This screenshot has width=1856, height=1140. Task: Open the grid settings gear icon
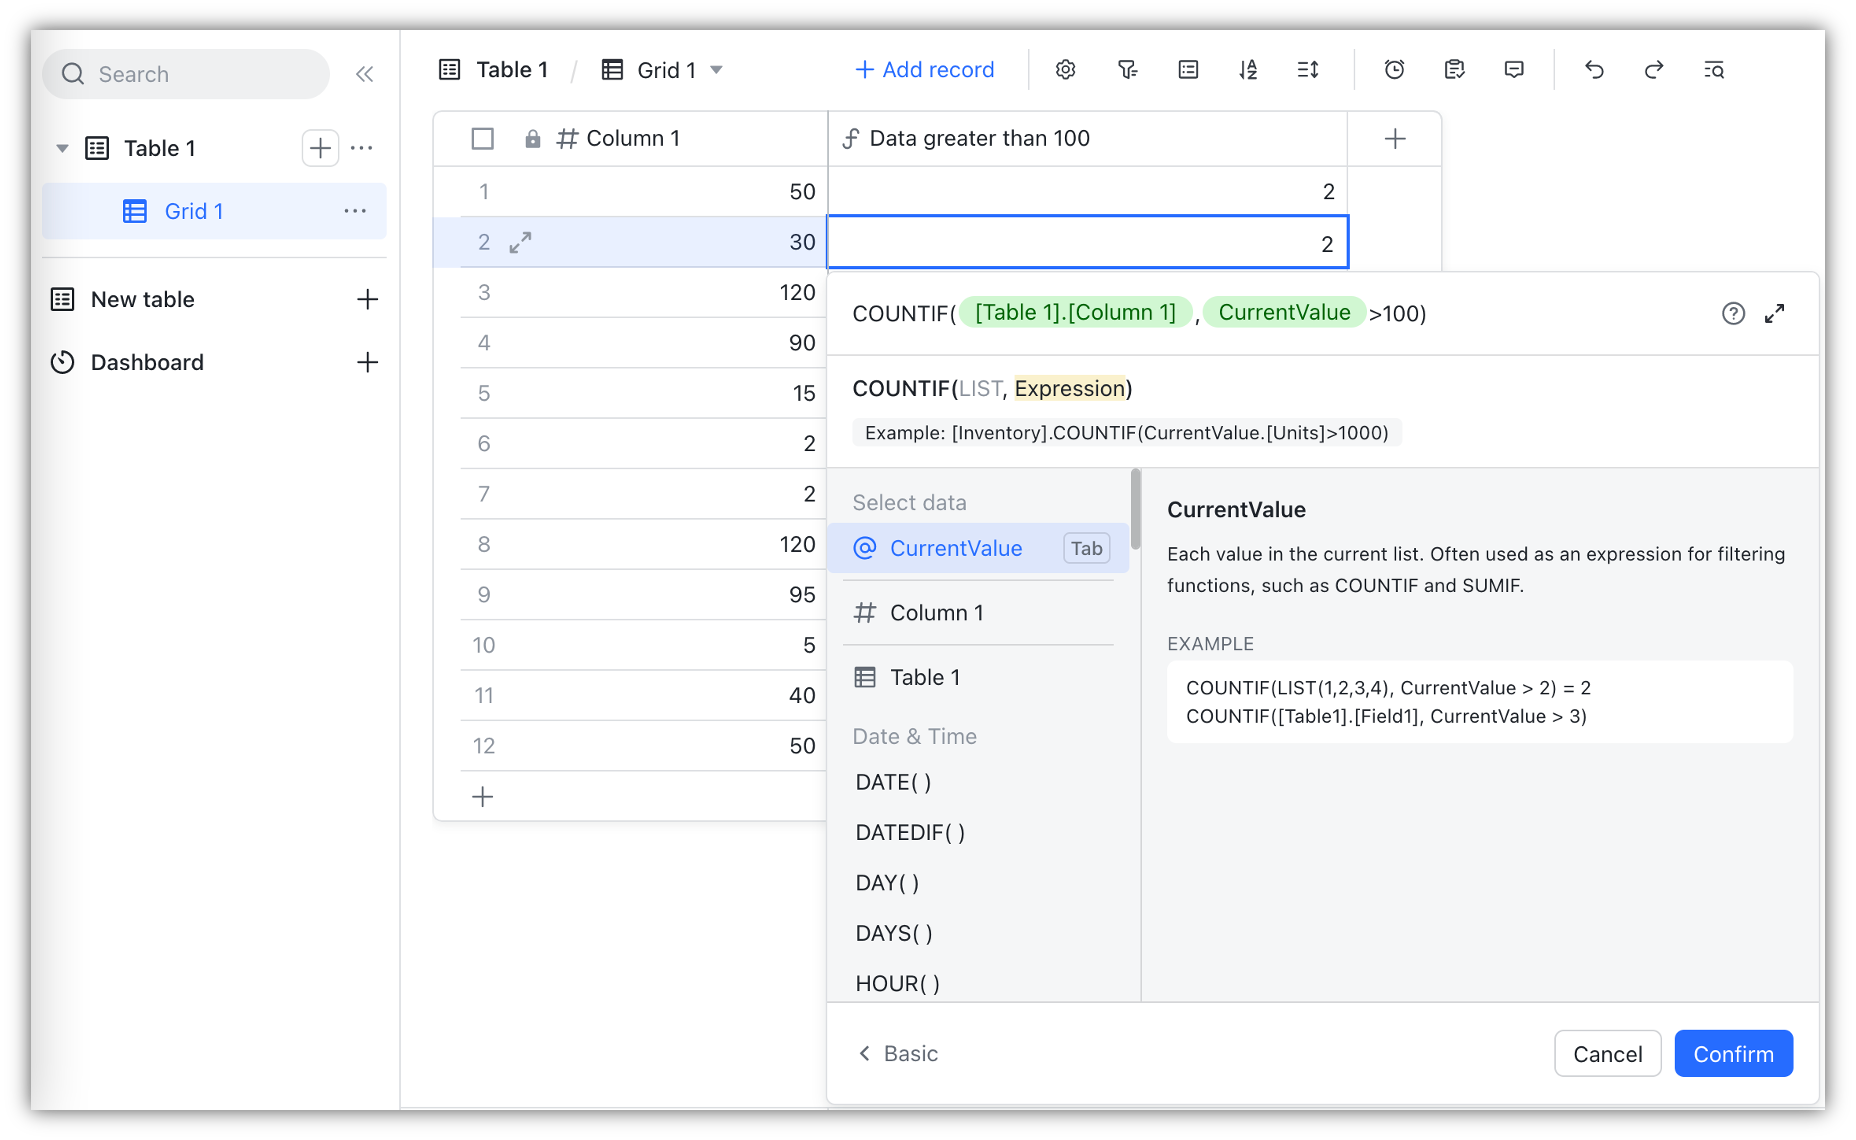coord(1065,70)
